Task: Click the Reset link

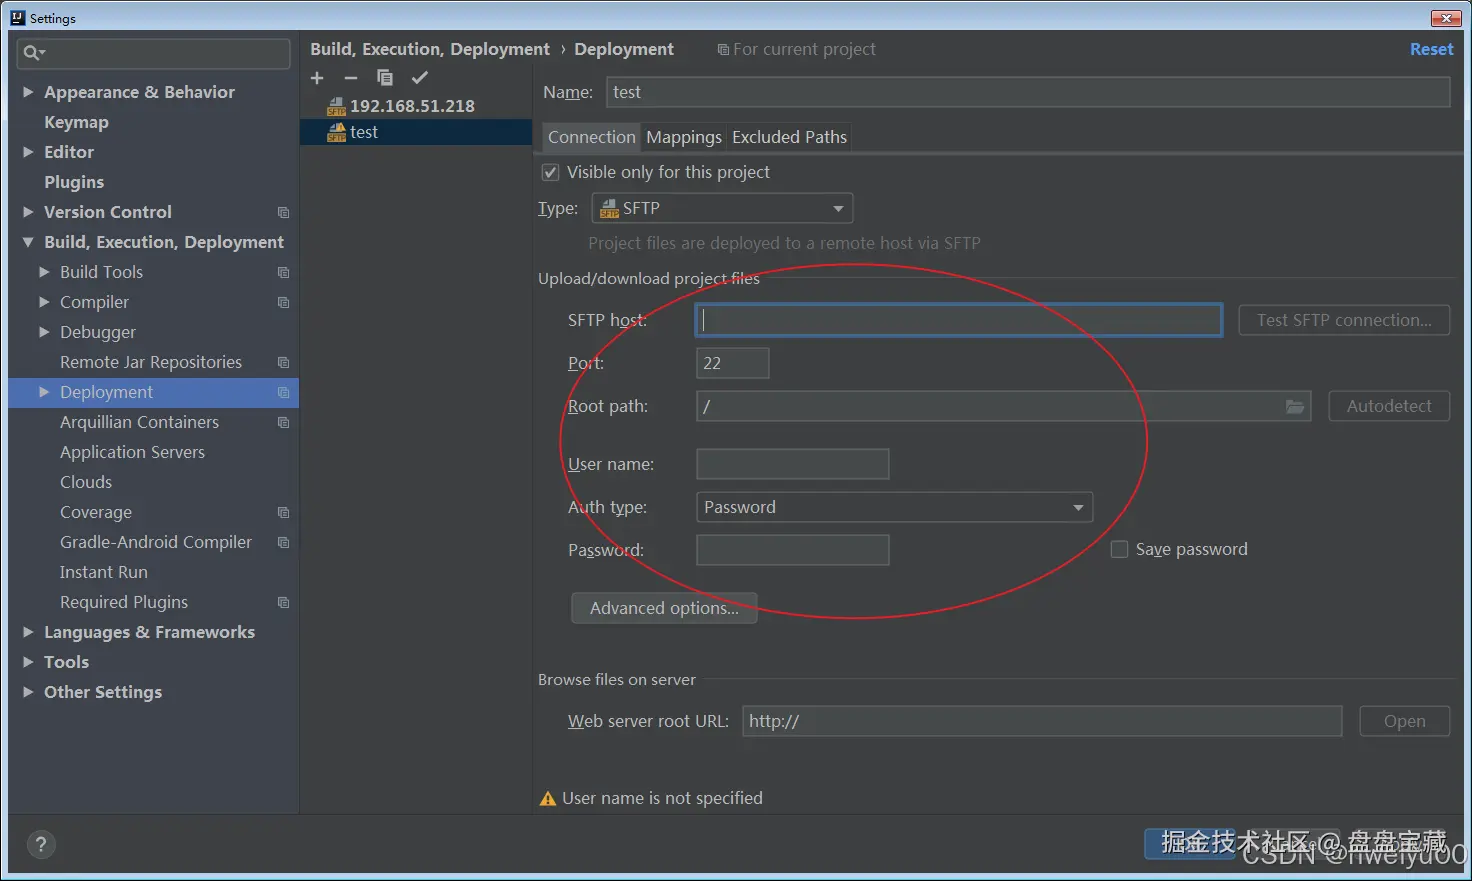Action: click(x=1431, y=49)
